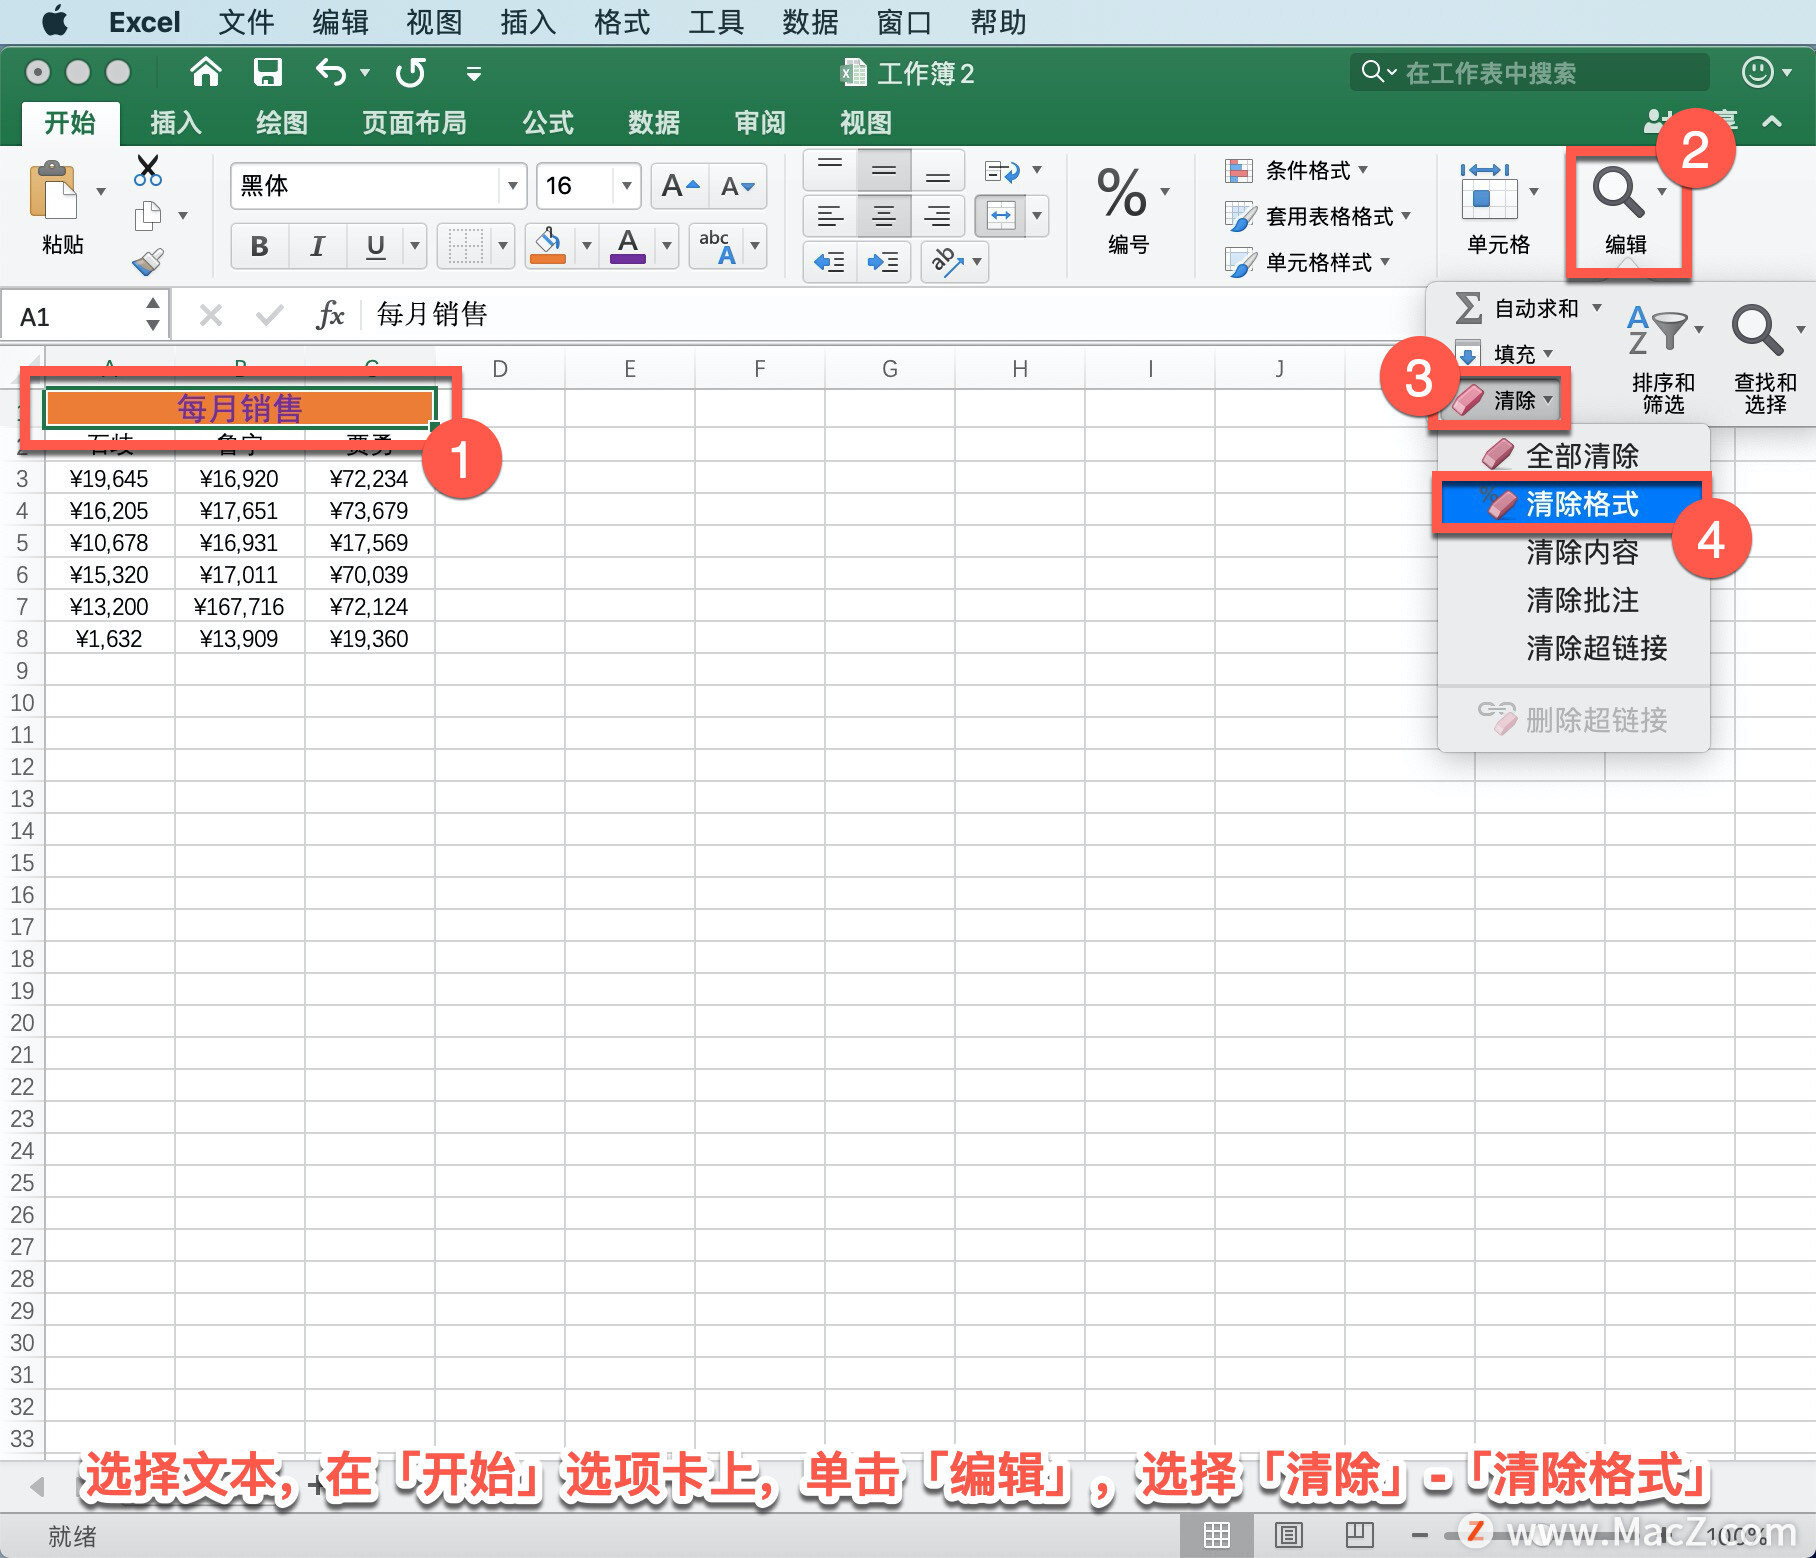The width and height of the screenshot is (1816, 1558).
Task: Toggle align text left
Action: point(830,216)
